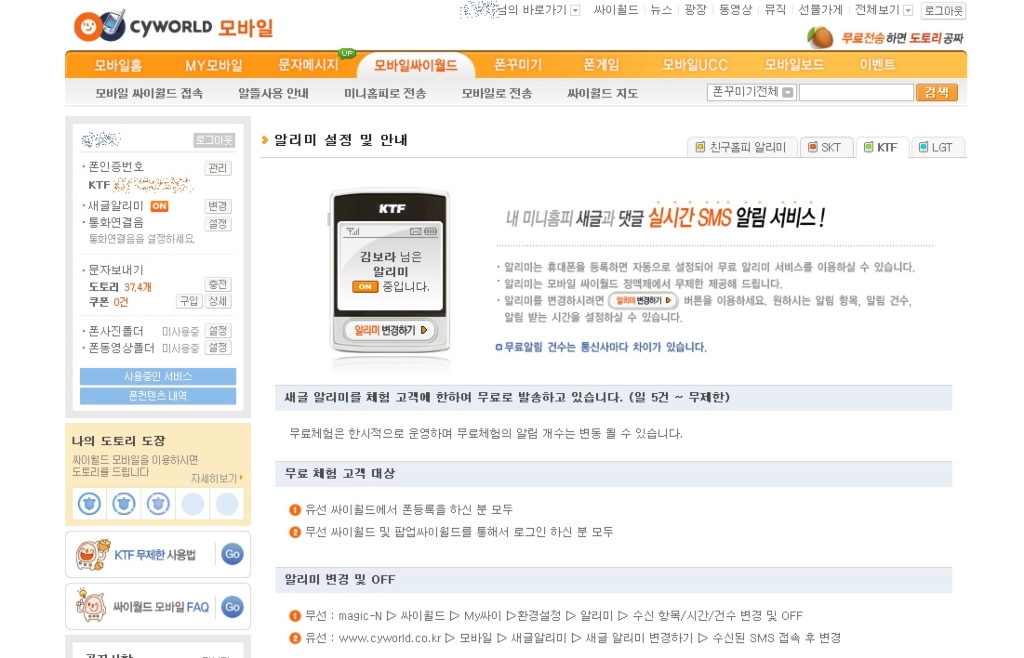Click 충전 button for 도토리
The height and width of the screenshot is (658, 1024).
point(217,285)
